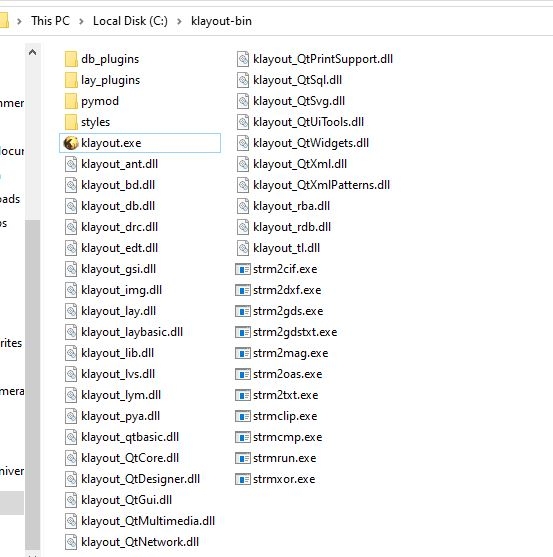Click the strmxor.exe program icon
The image size is (553, 557).
click(x=243, y=479)
